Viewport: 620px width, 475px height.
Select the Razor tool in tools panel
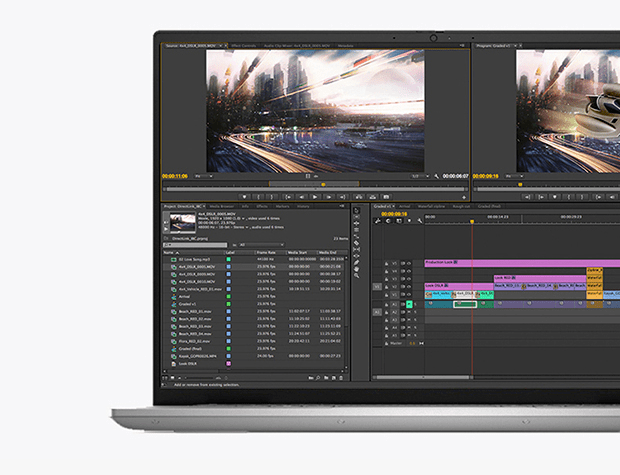point(356,243)
